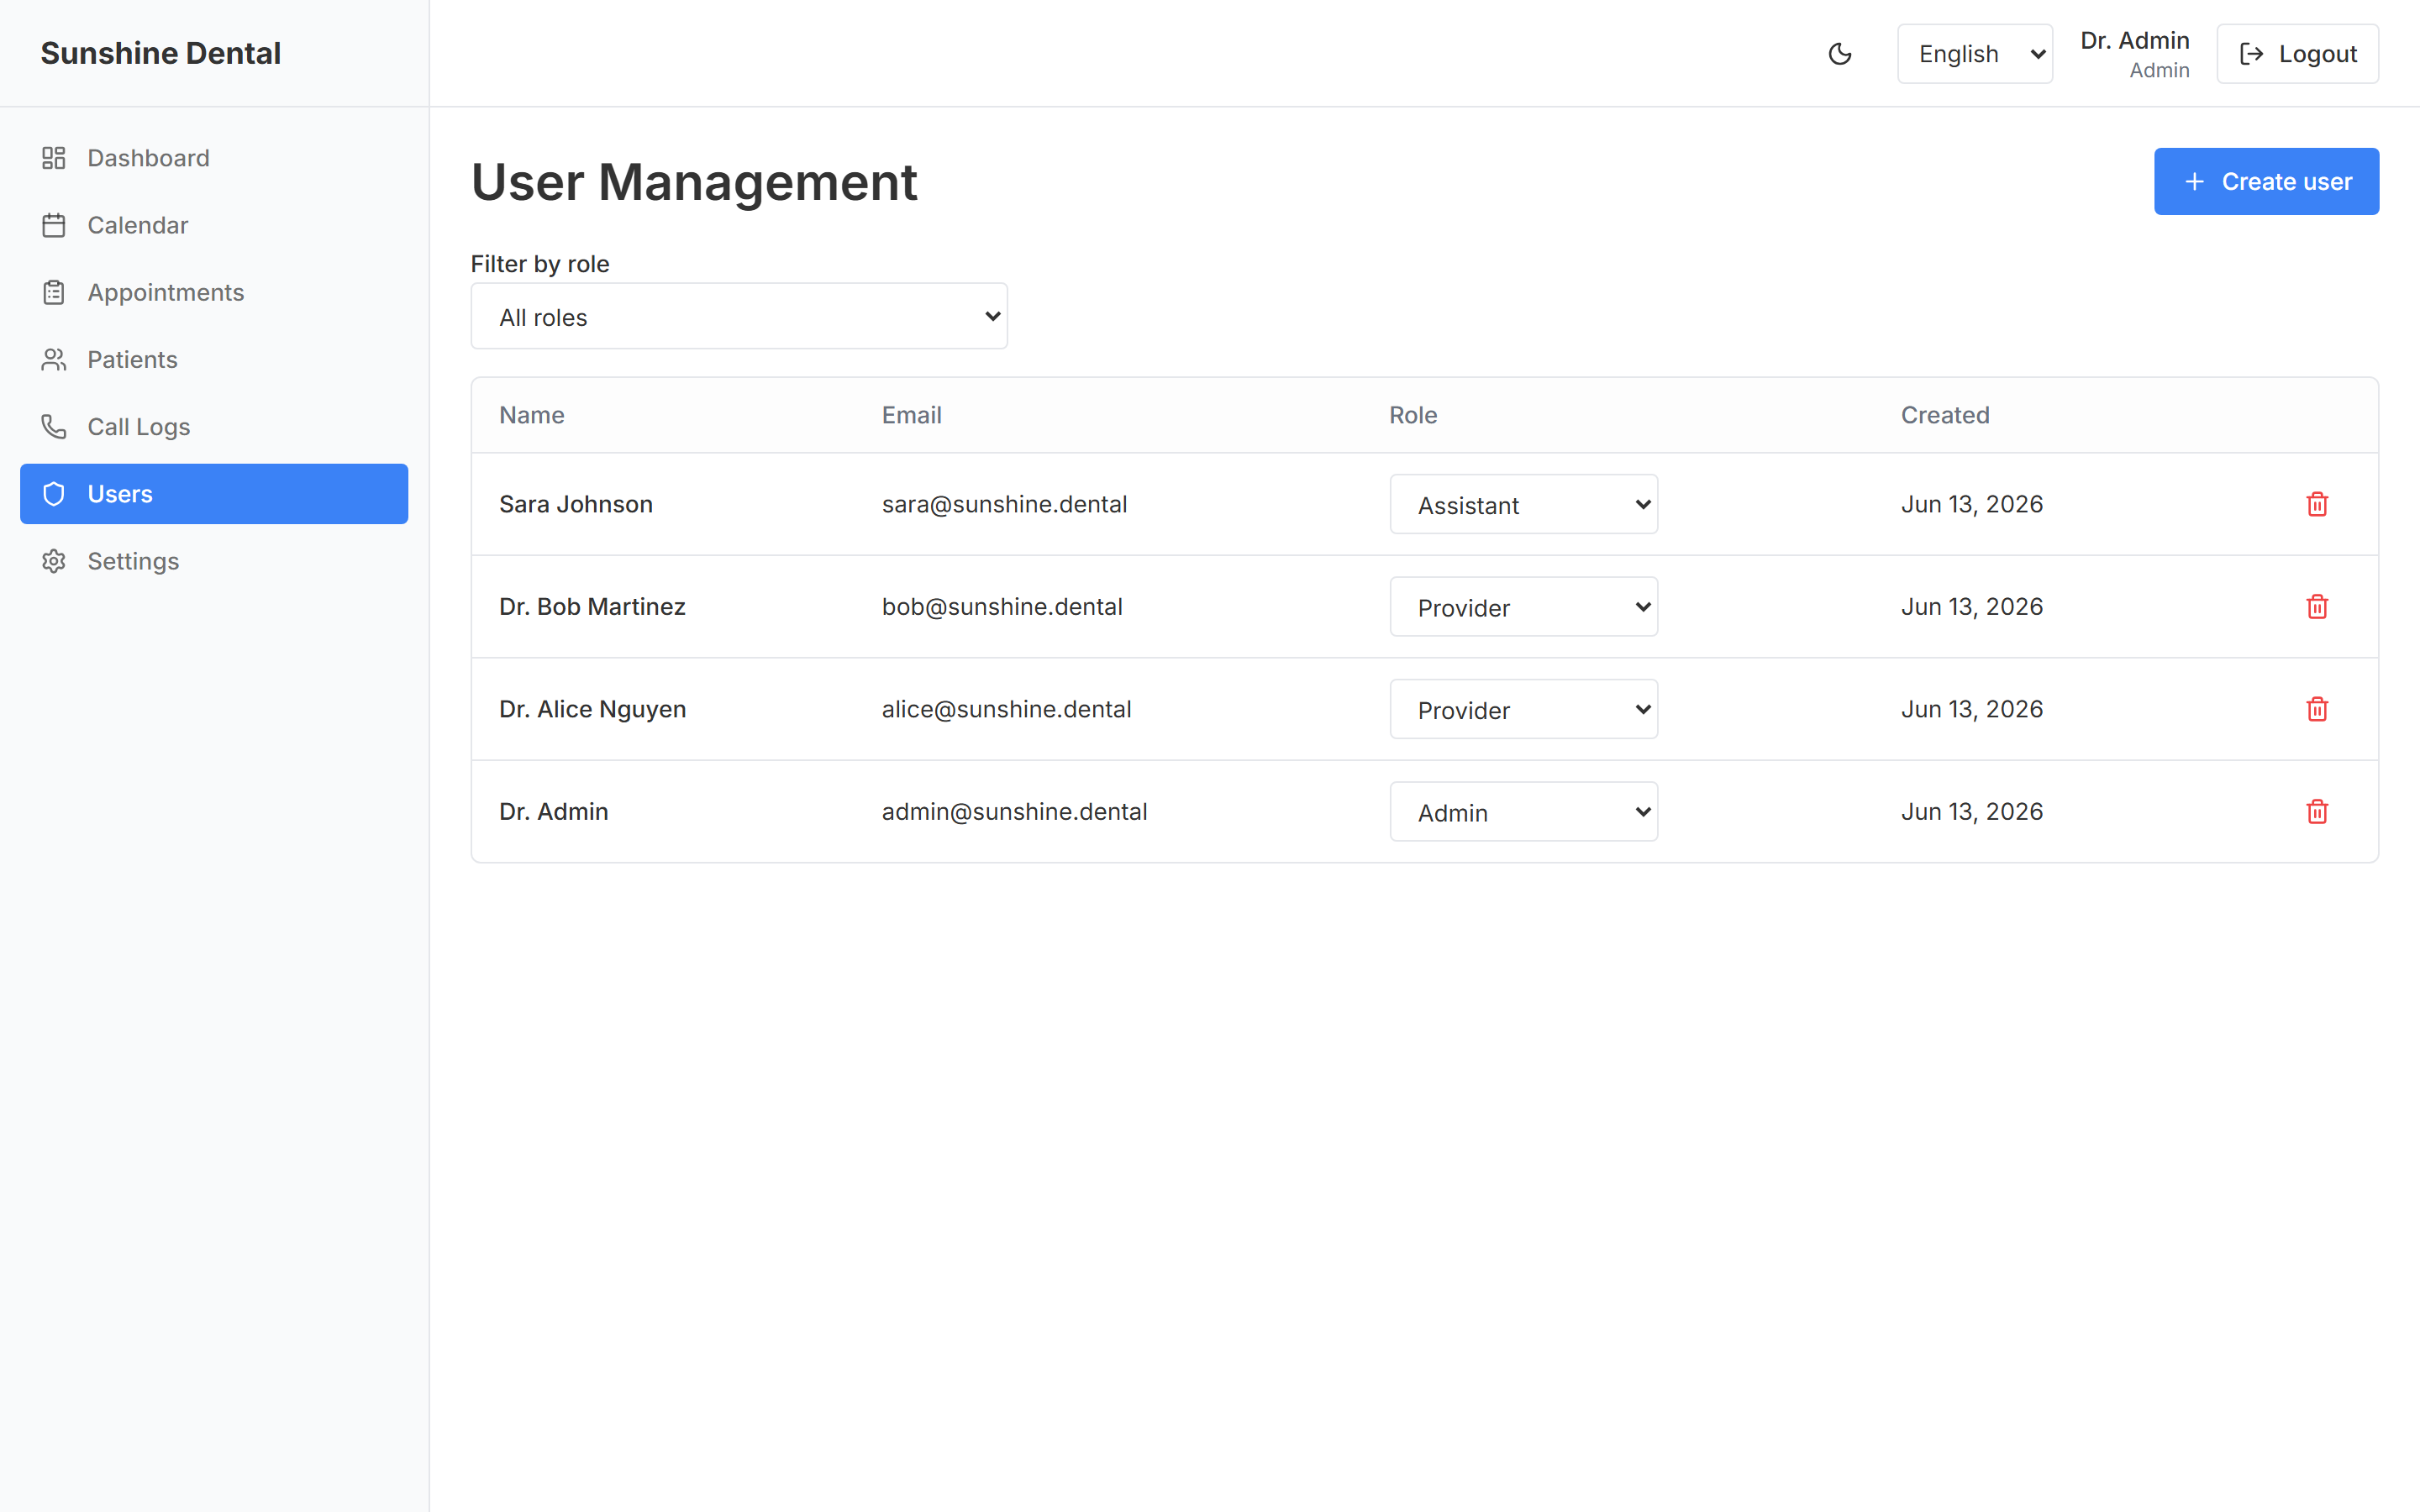
Task: Toggle dark mode with the moon icon
Action: point(1840,54)
